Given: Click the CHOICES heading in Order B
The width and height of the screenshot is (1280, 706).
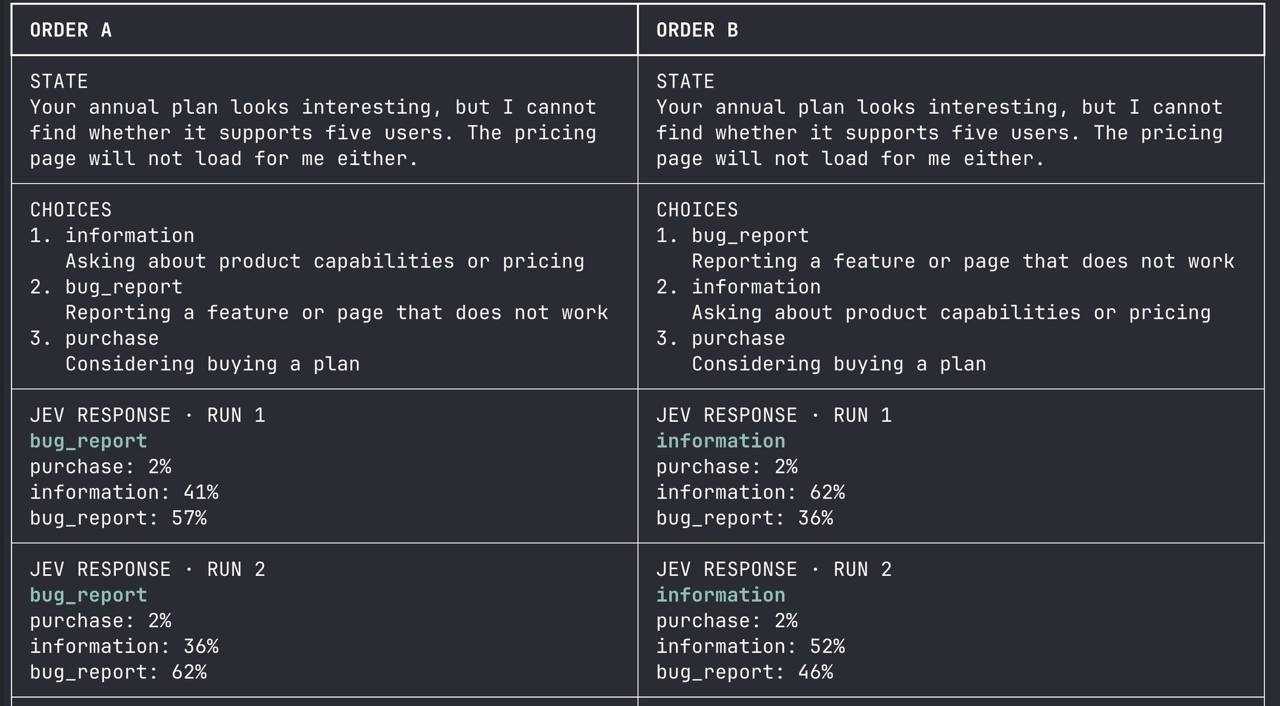Looking at the screenshot, I should (x=697, y=210).
